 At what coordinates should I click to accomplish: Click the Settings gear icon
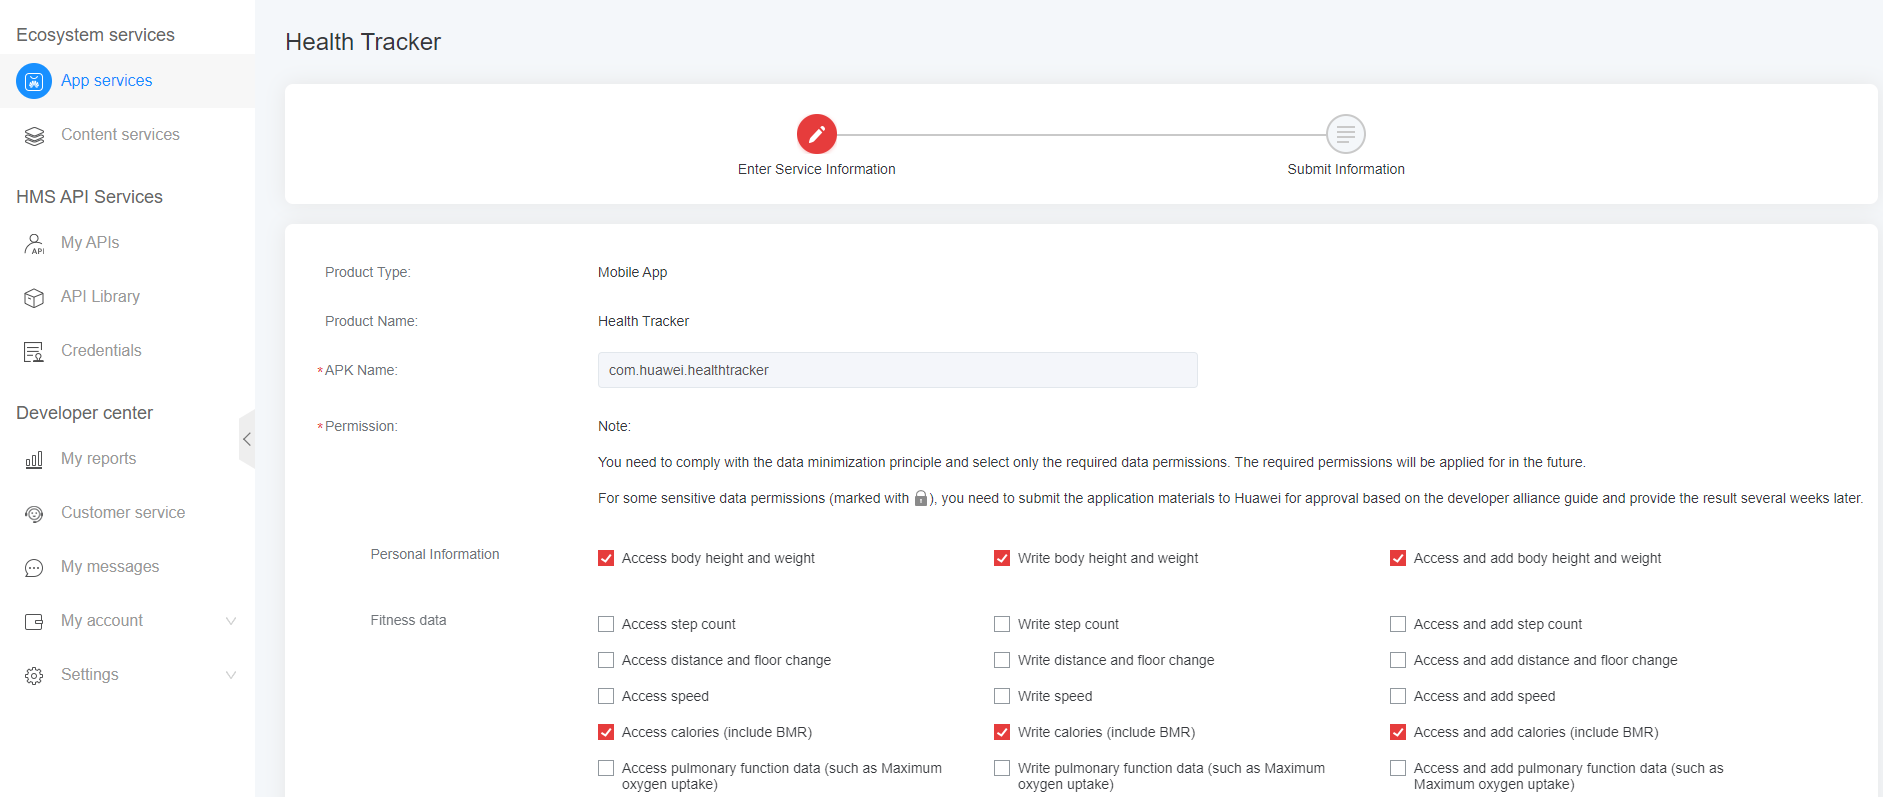point(34,676)
